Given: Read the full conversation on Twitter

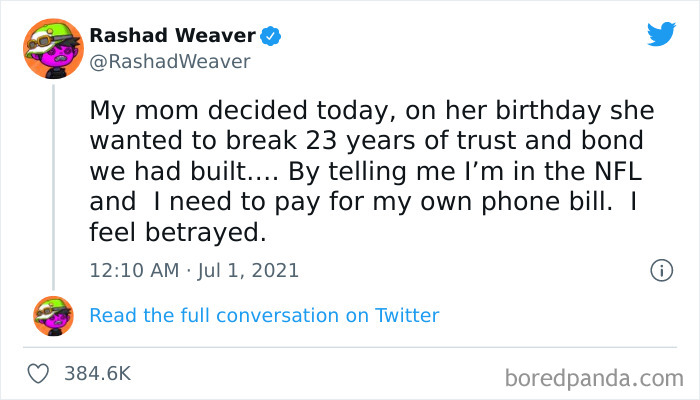Looking at the screenshot, I should tap(264, 315).
